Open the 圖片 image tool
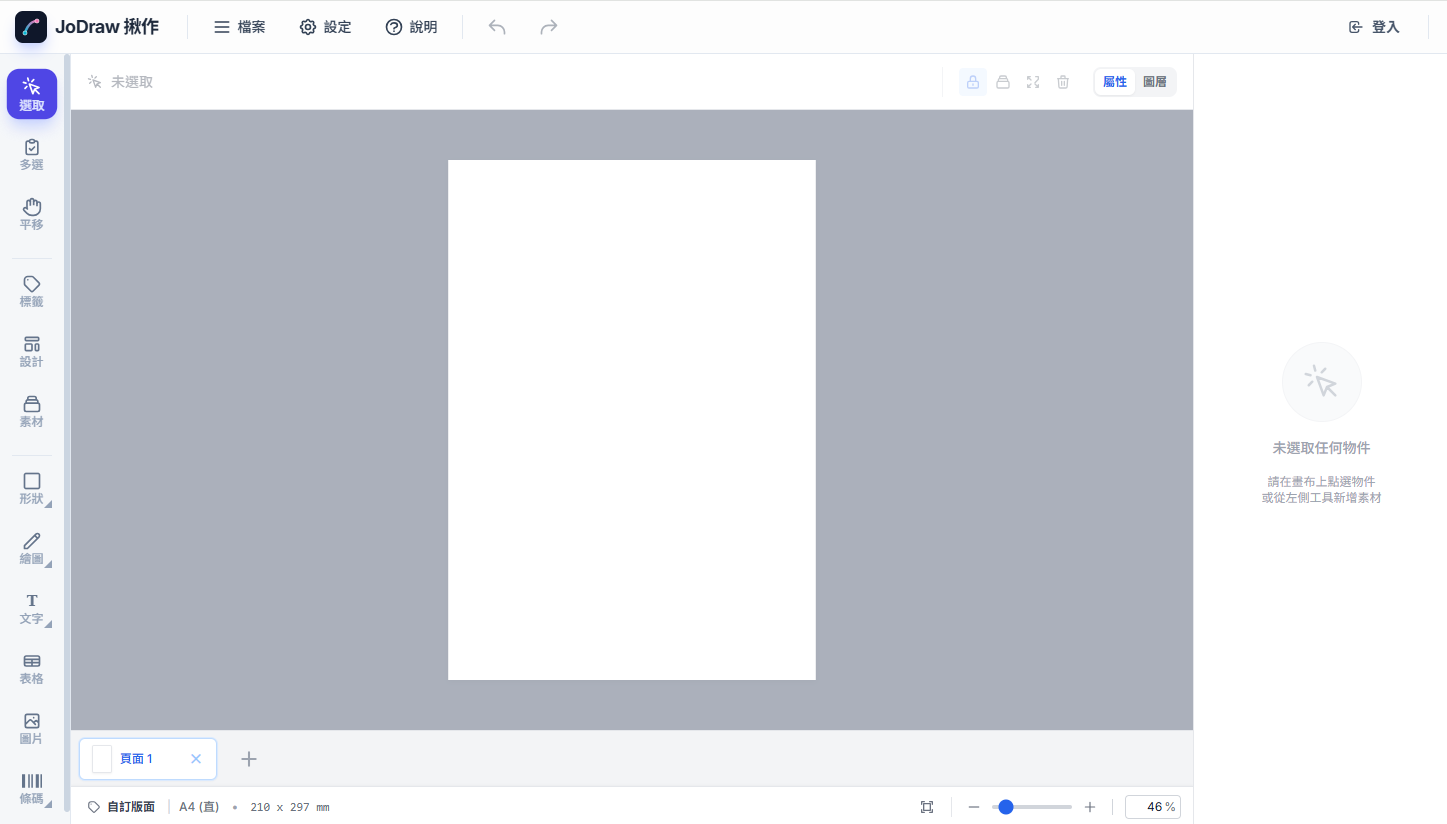This screenshot has width=1447, height=824. click(31, 727)
